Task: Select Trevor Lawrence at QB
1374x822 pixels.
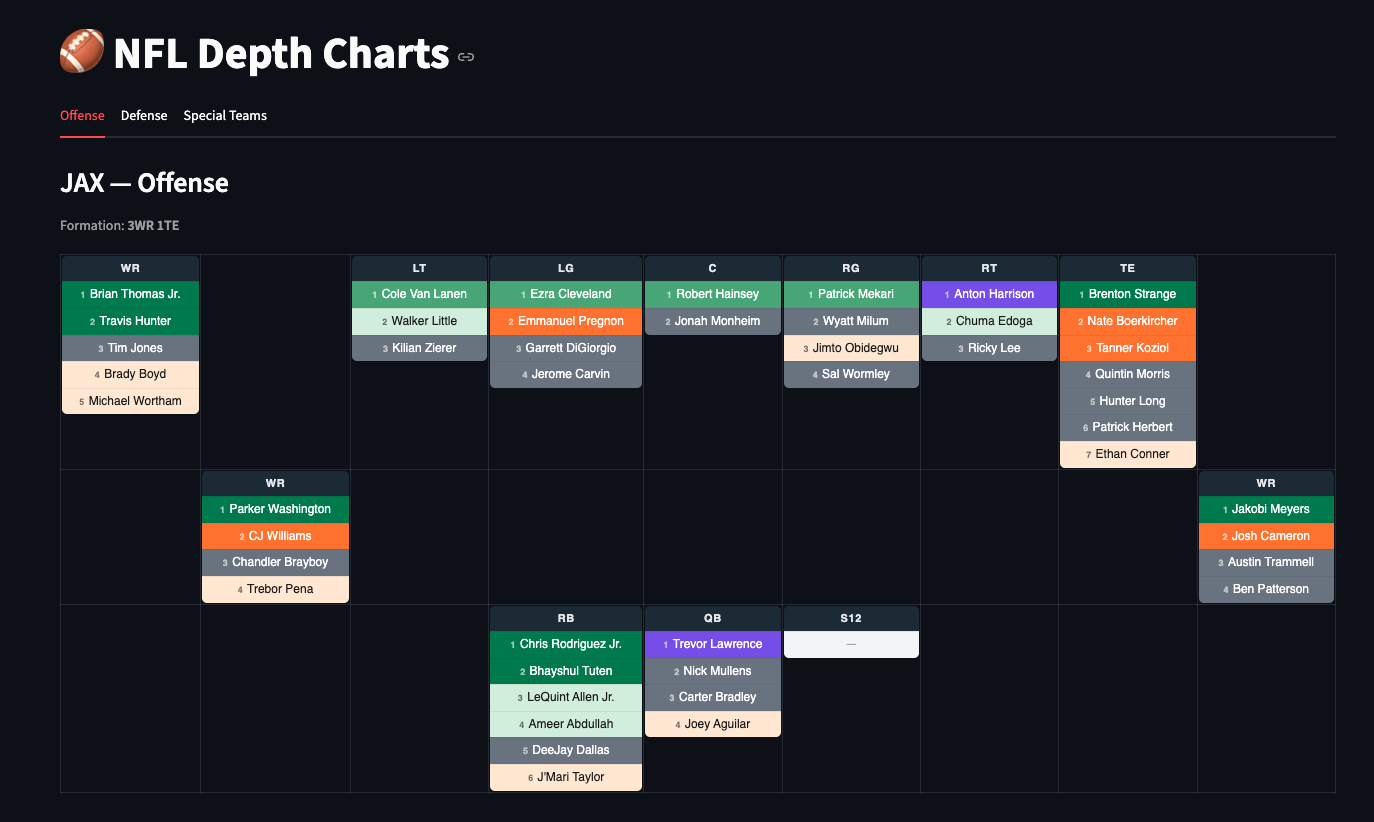Action: [x=713, y=644]
